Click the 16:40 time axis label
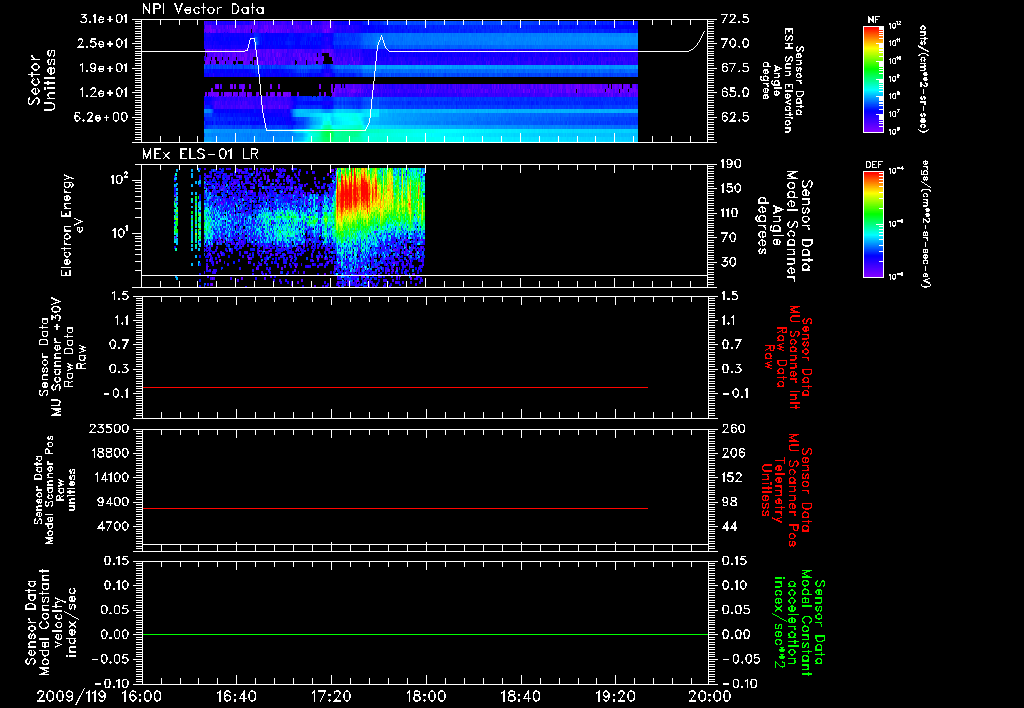 (x=236, y=696)
